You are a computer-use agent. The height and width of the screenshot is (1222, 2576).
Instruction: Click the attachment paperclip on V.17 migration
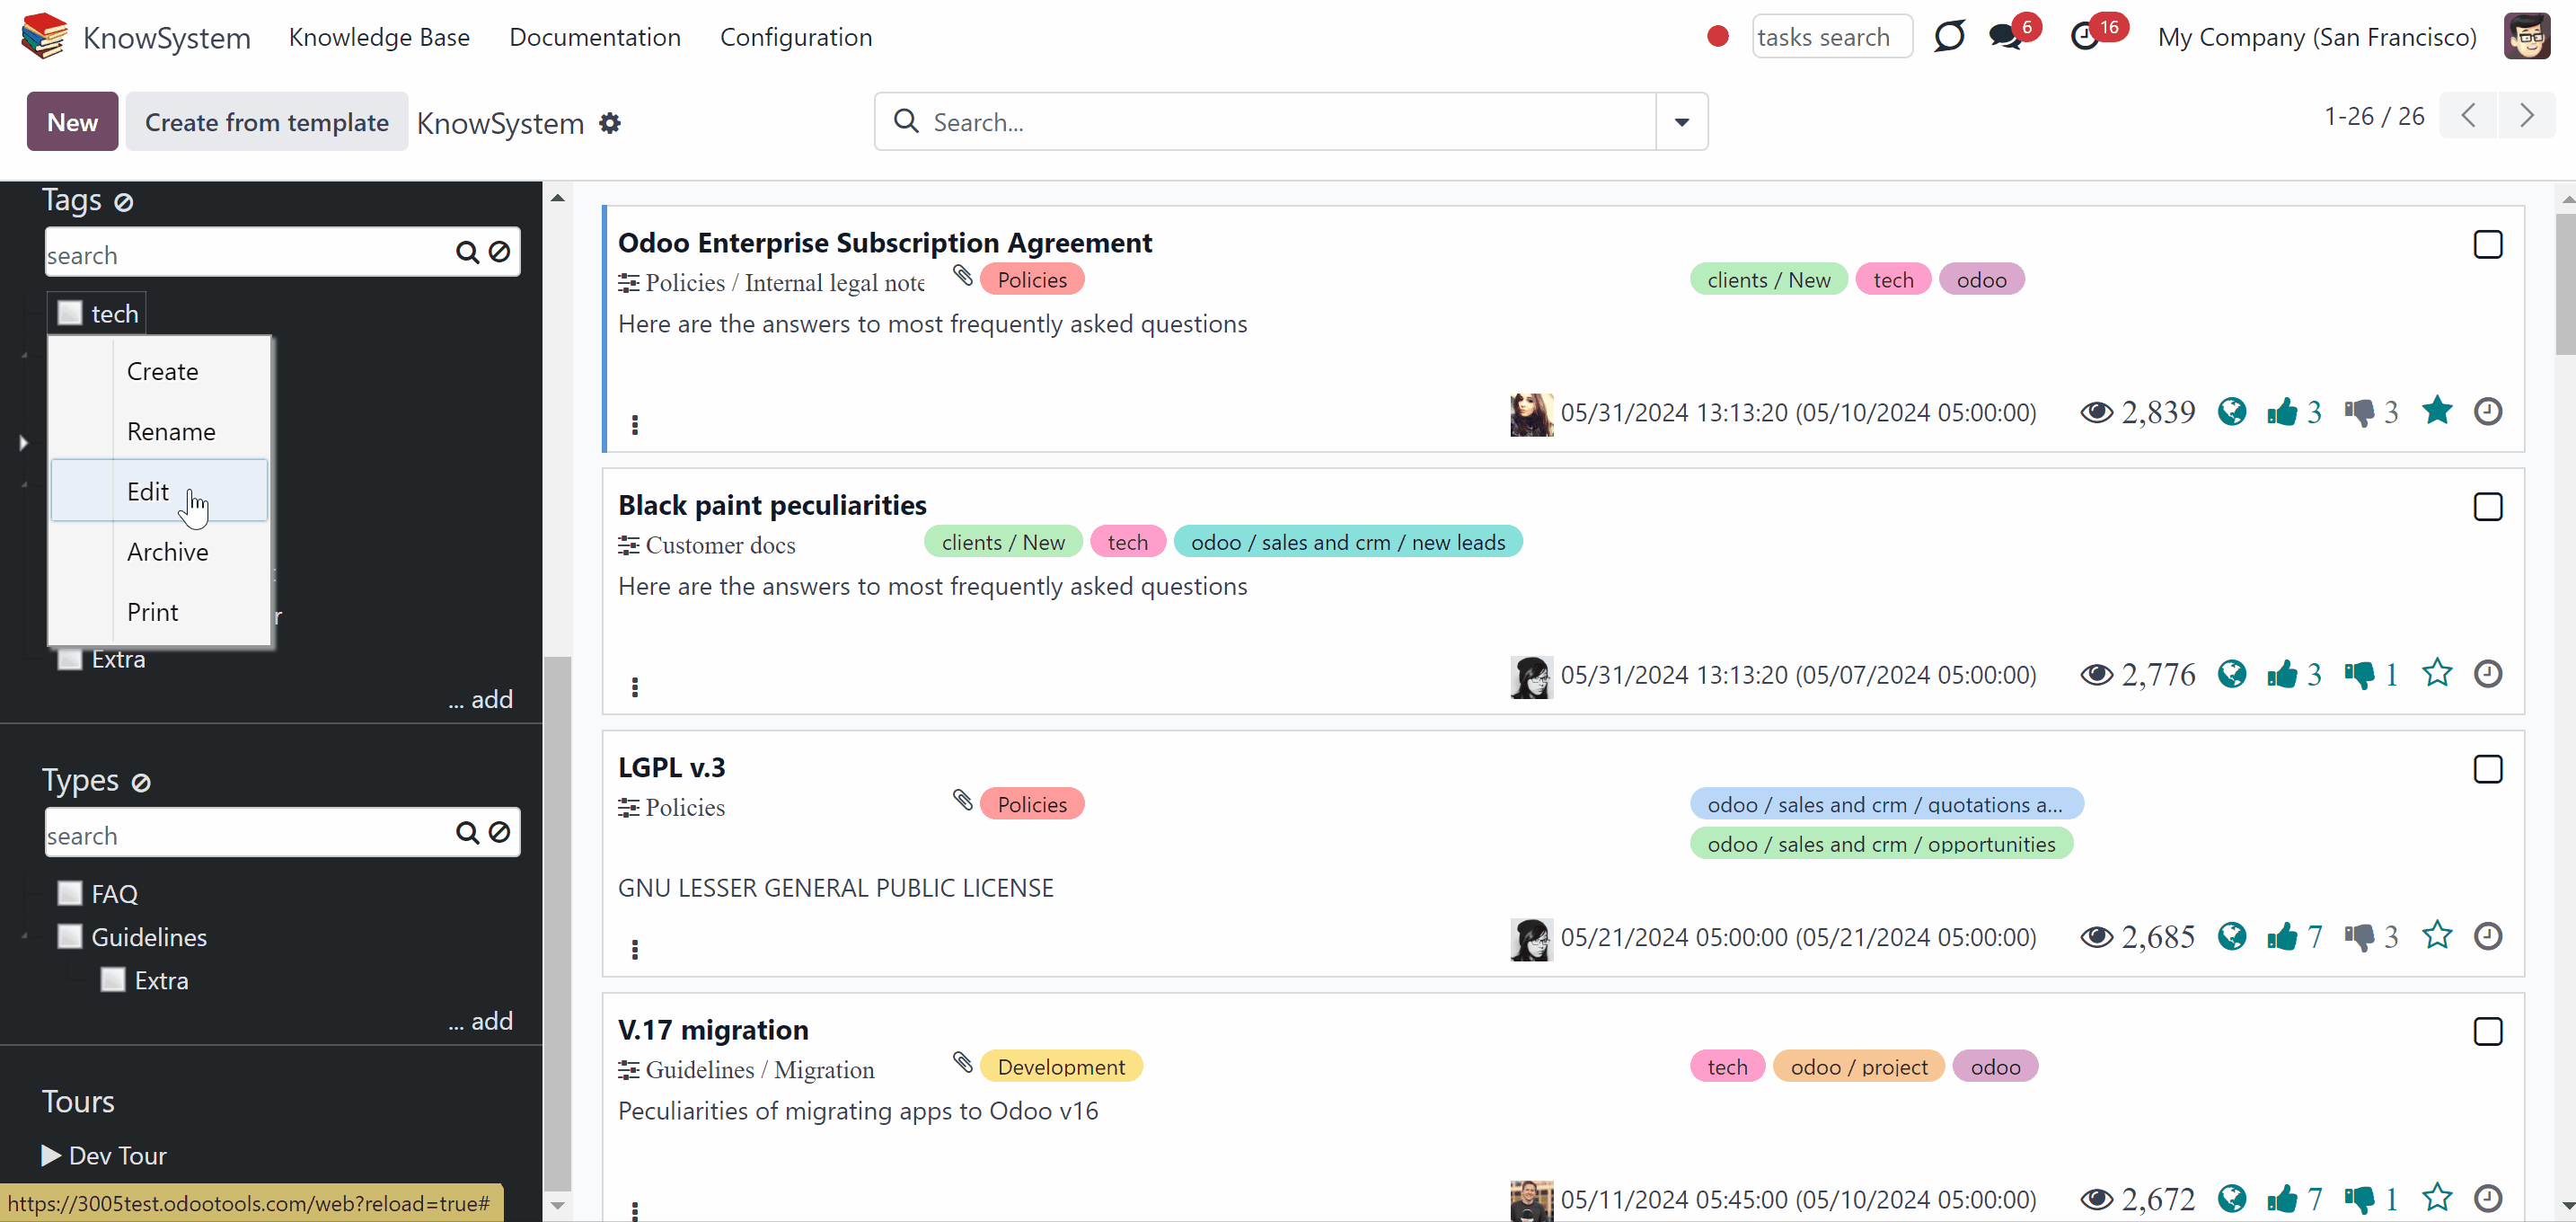tap(962, 1062)
